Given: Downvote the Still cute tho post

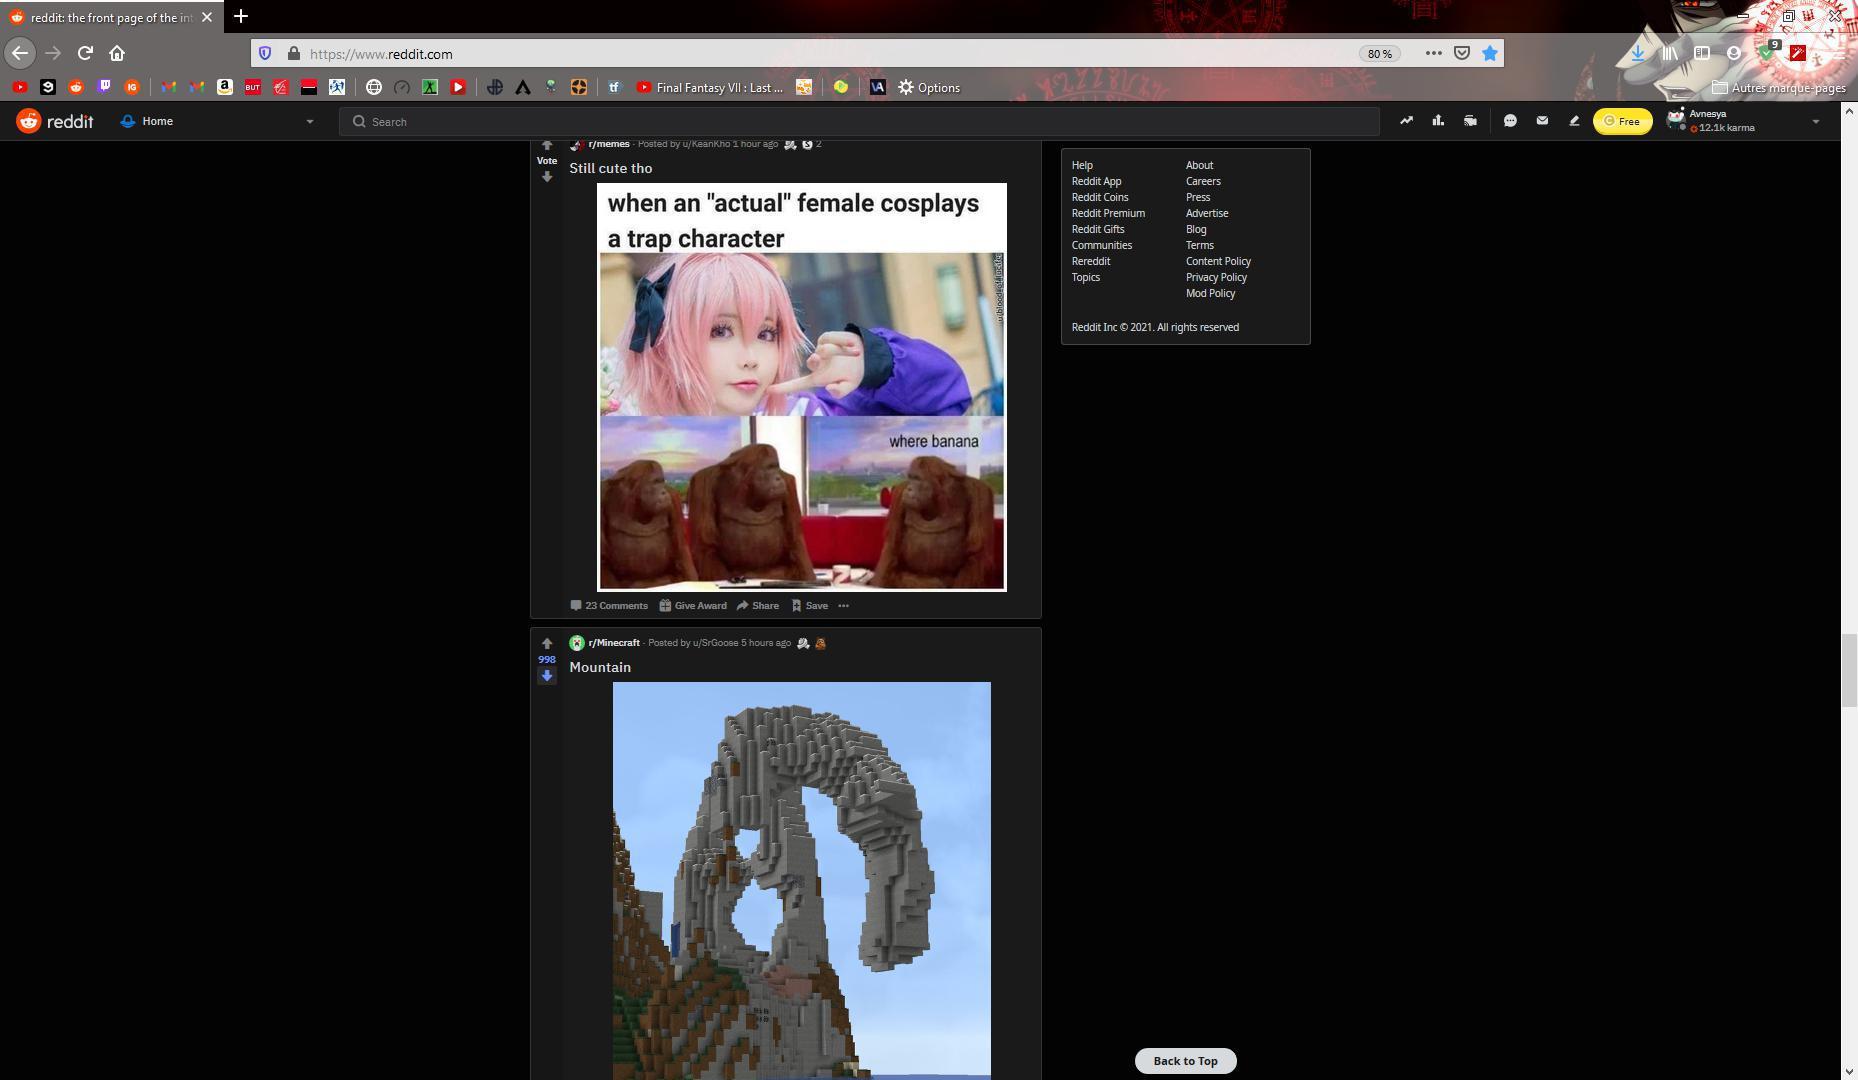Looking at the screenshot, I should 547,177.
